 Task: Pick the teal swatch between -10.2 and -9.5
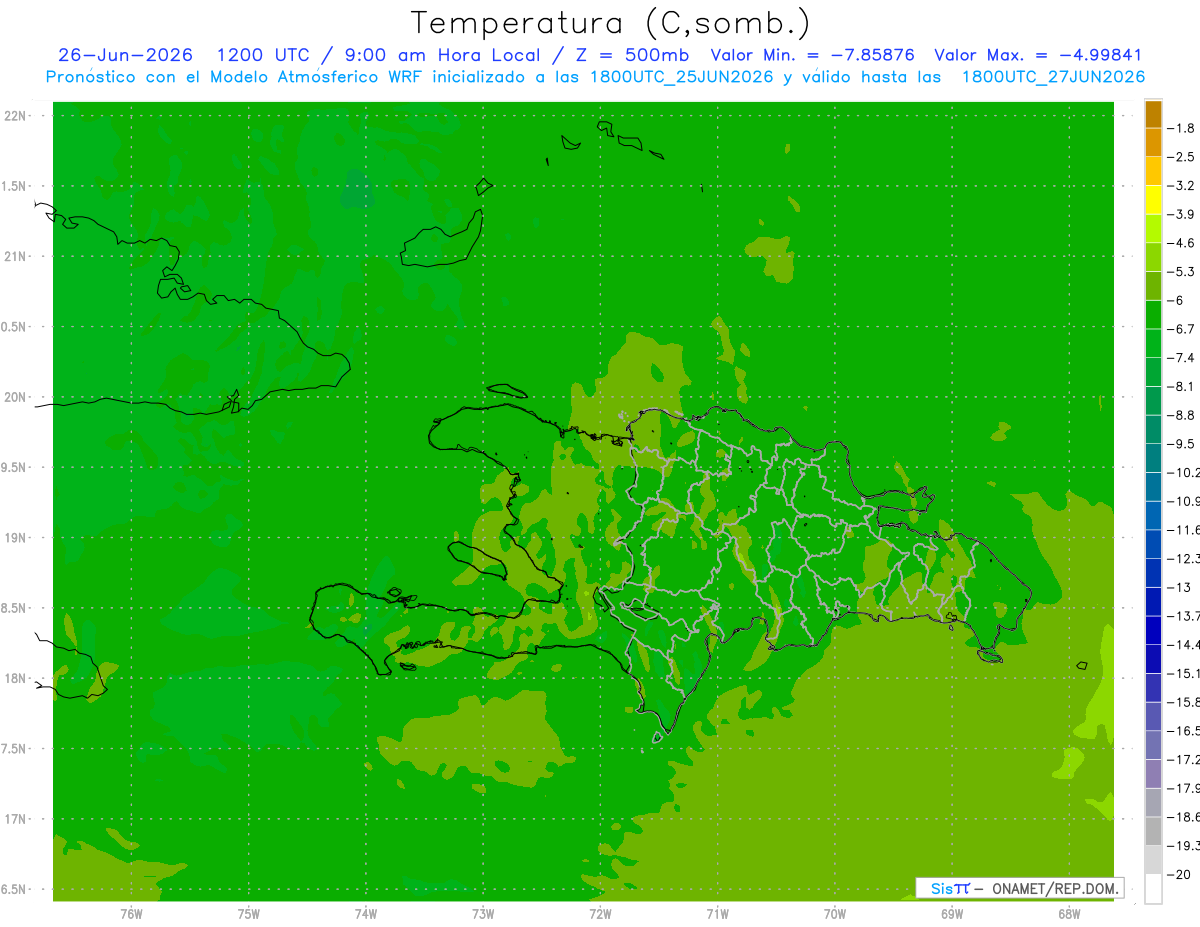(x=1153, y=458)
